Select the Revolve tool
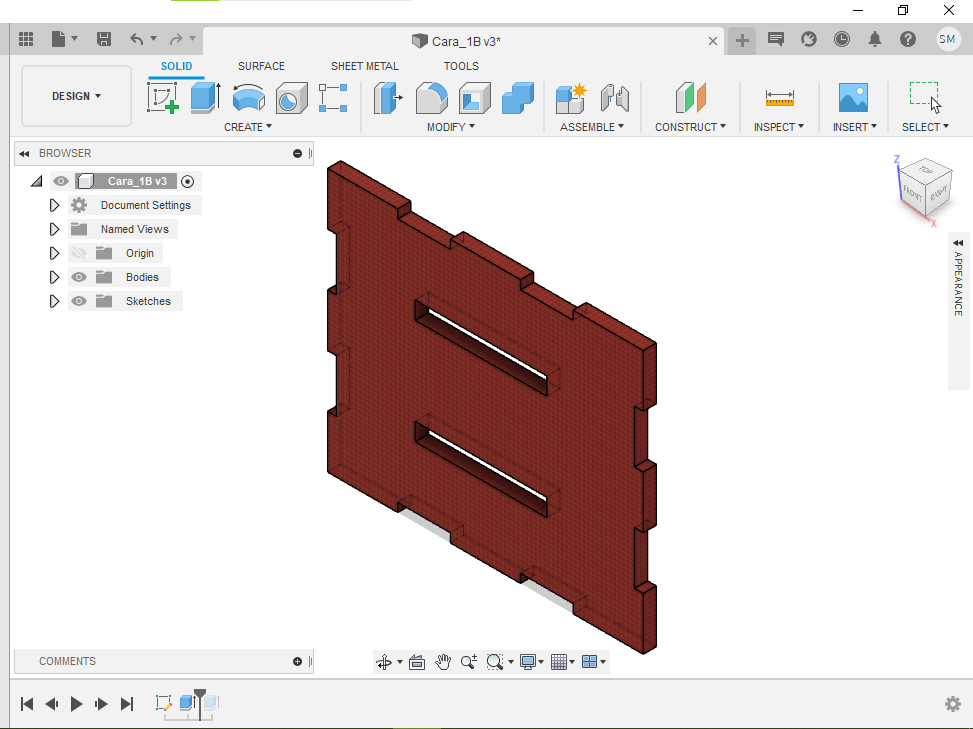The image size is (973, 729). (248, 97)
